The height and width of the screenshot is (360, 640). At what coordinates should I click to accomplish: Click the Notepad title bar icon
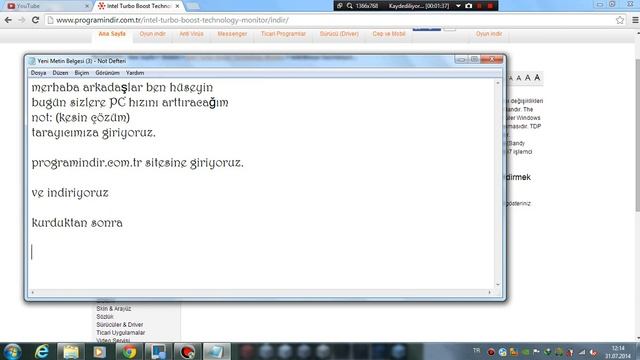[x=32, y=61]
